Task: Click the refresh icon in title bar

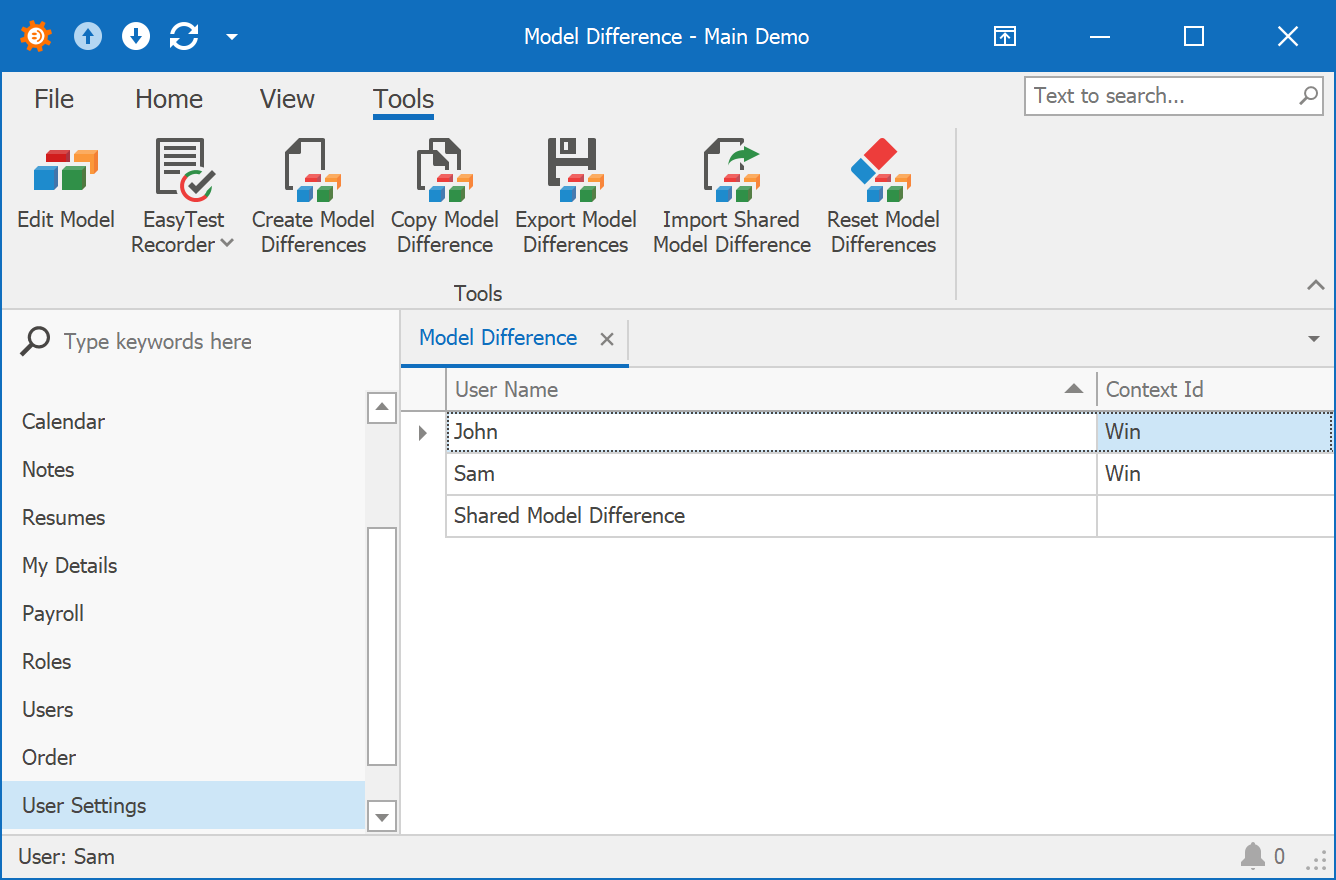Action: pyautogui.click(x=184, y=37)
